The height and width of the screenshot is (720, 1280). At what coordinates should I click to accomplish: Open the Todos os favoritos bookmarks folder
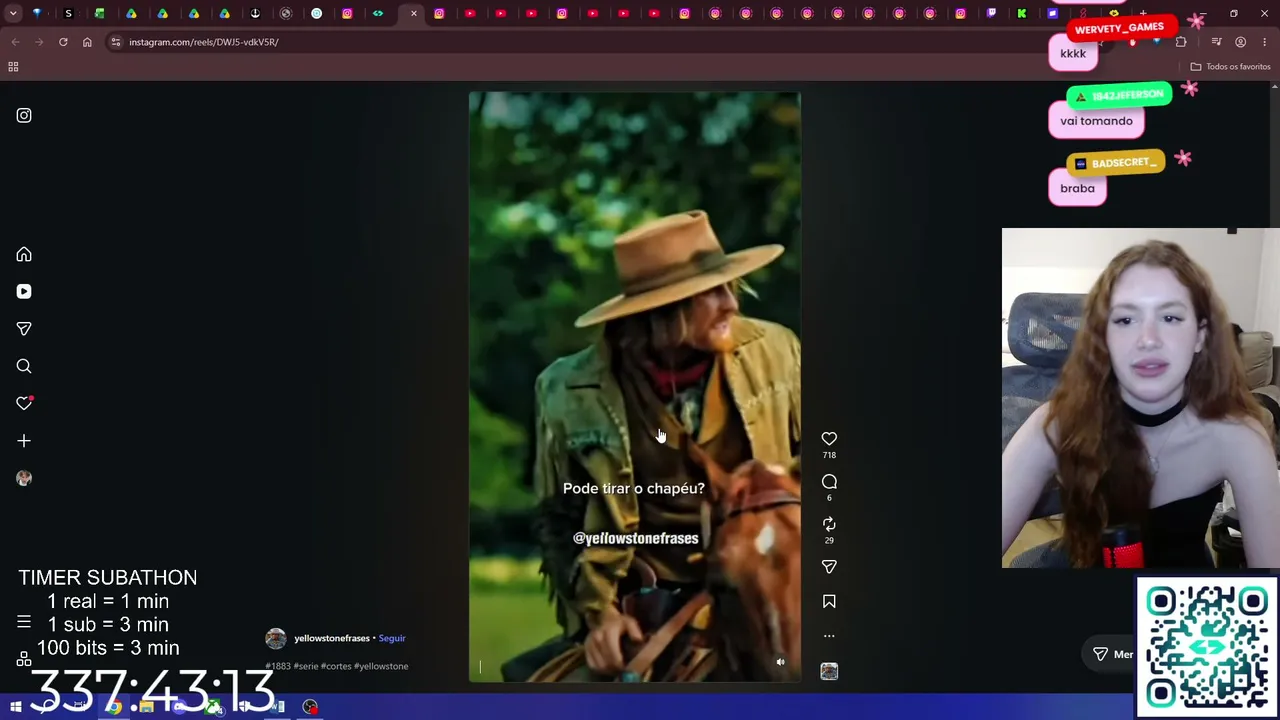point(1230,67)
